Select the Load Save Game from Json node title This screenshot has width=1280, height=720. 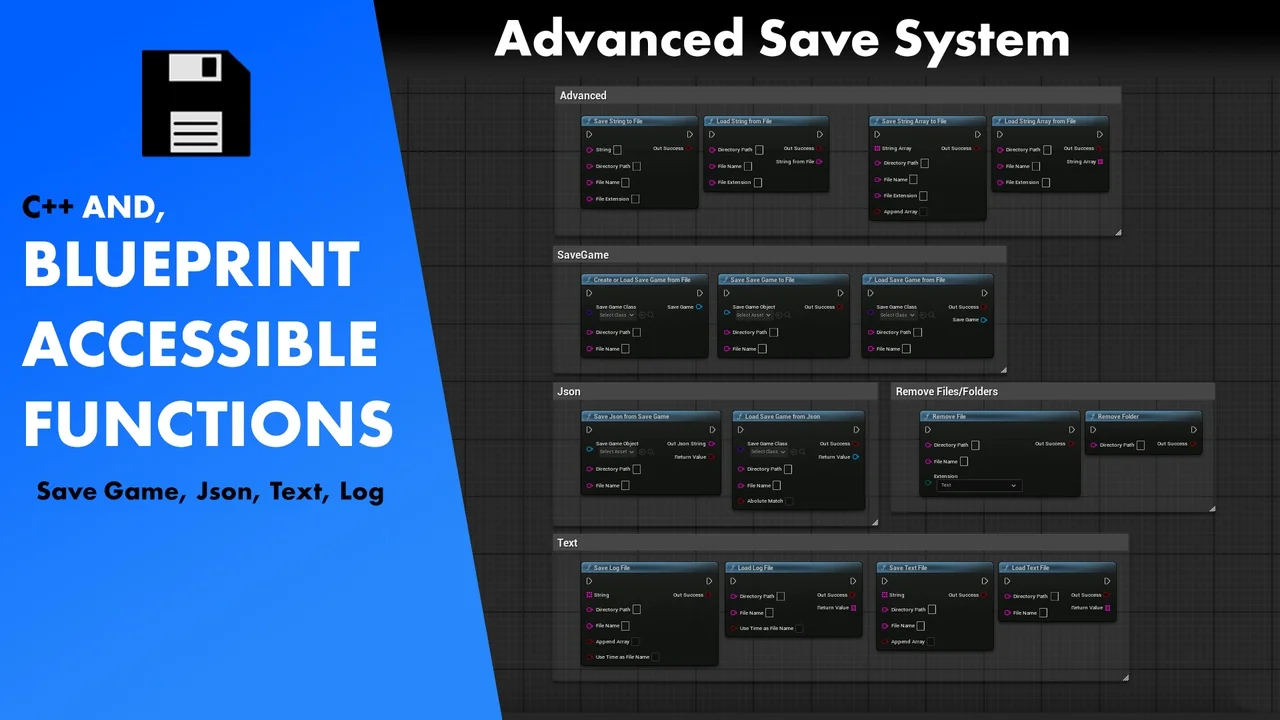pos(798,416)
